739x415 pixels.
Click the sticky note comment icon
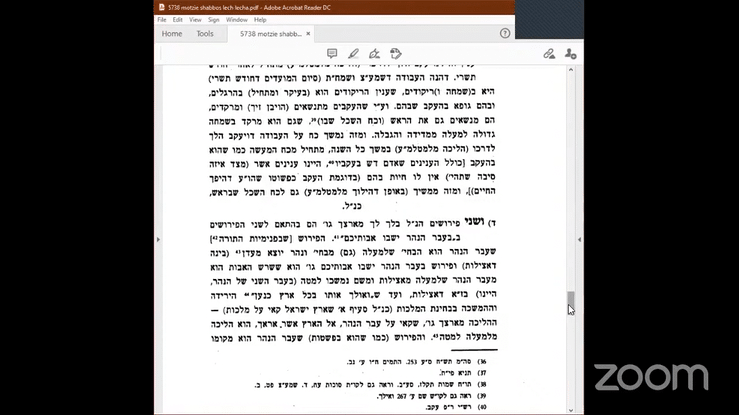[x=331, y=53]
